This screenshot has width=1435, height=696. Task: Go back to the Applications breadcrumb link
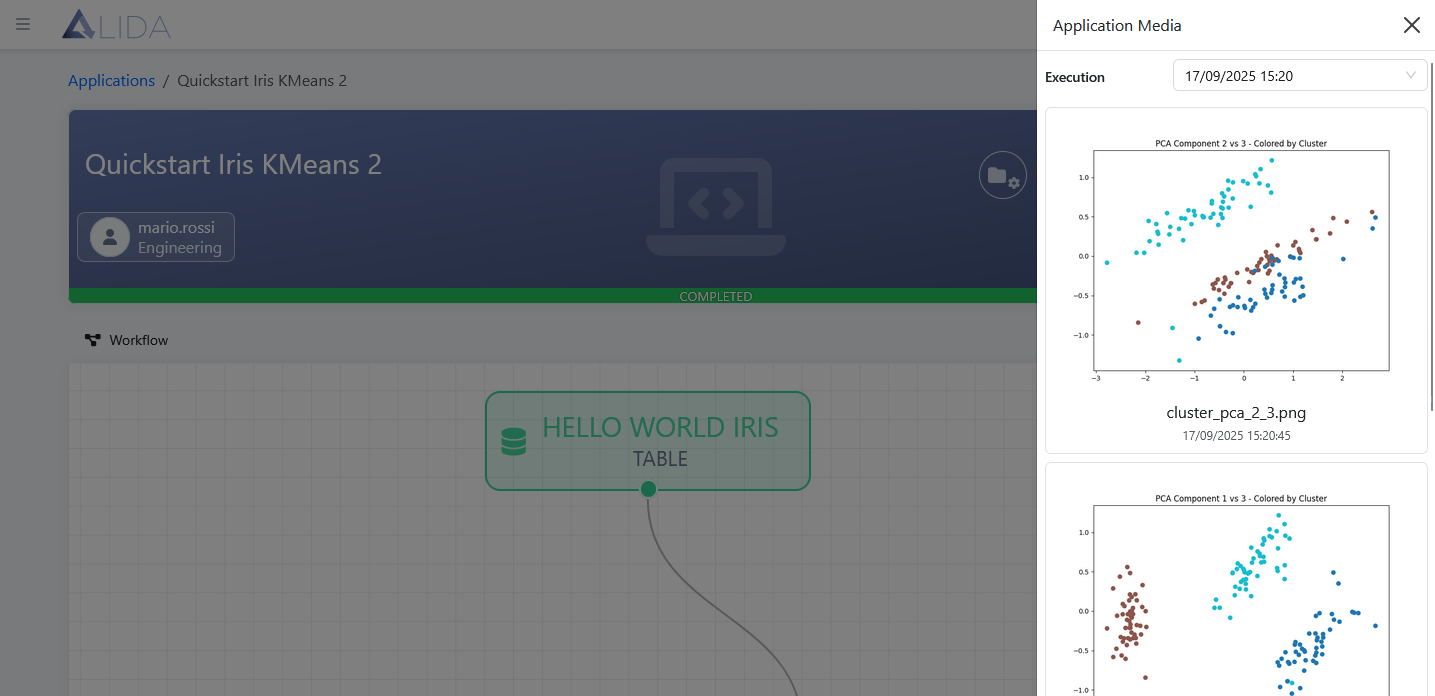[x=111, y=81]
